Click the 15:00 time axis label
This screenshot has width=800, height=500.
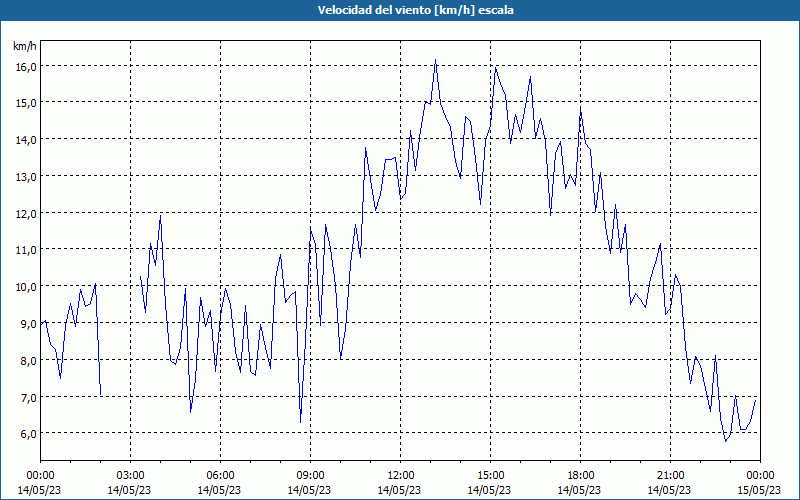(490, 476)
